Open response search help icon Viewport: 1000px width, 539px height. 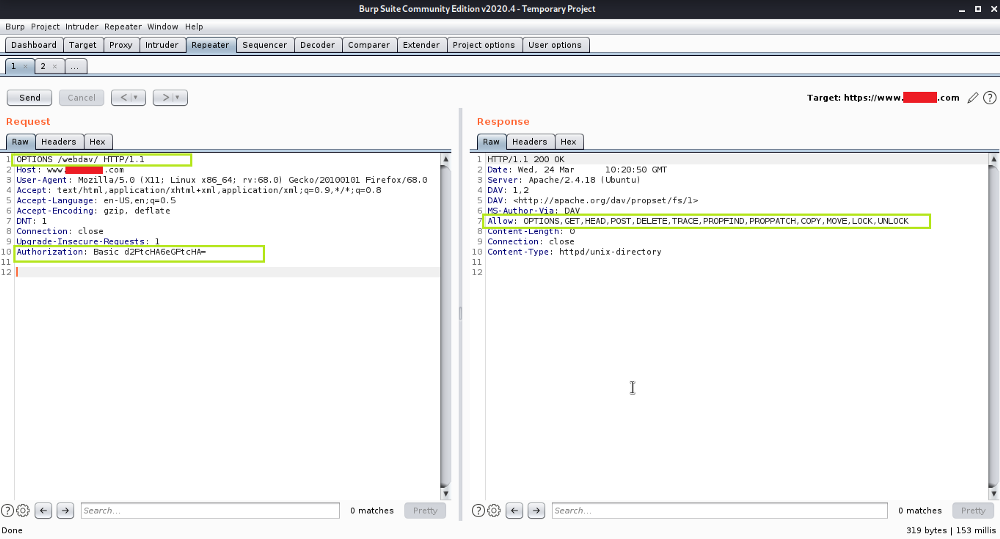coord(478,510)
